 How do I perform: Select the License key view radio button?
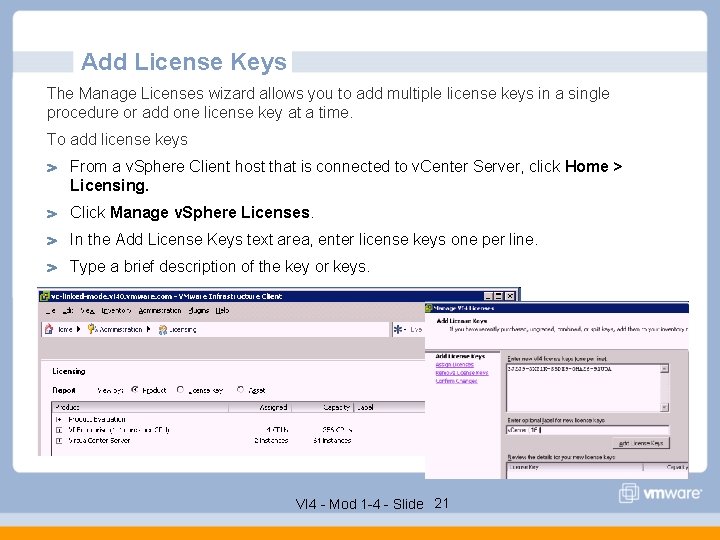[180, 390]
